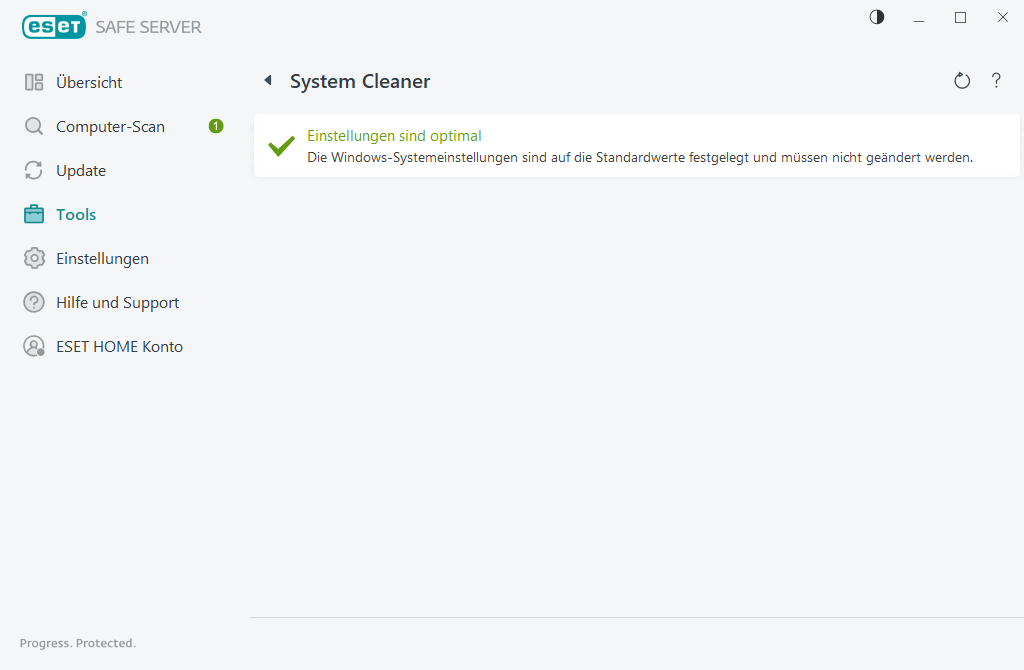Click the green checkmark status icon
Screen dimensions: 1024x670
pyautogui.click(x=281, y=146)
